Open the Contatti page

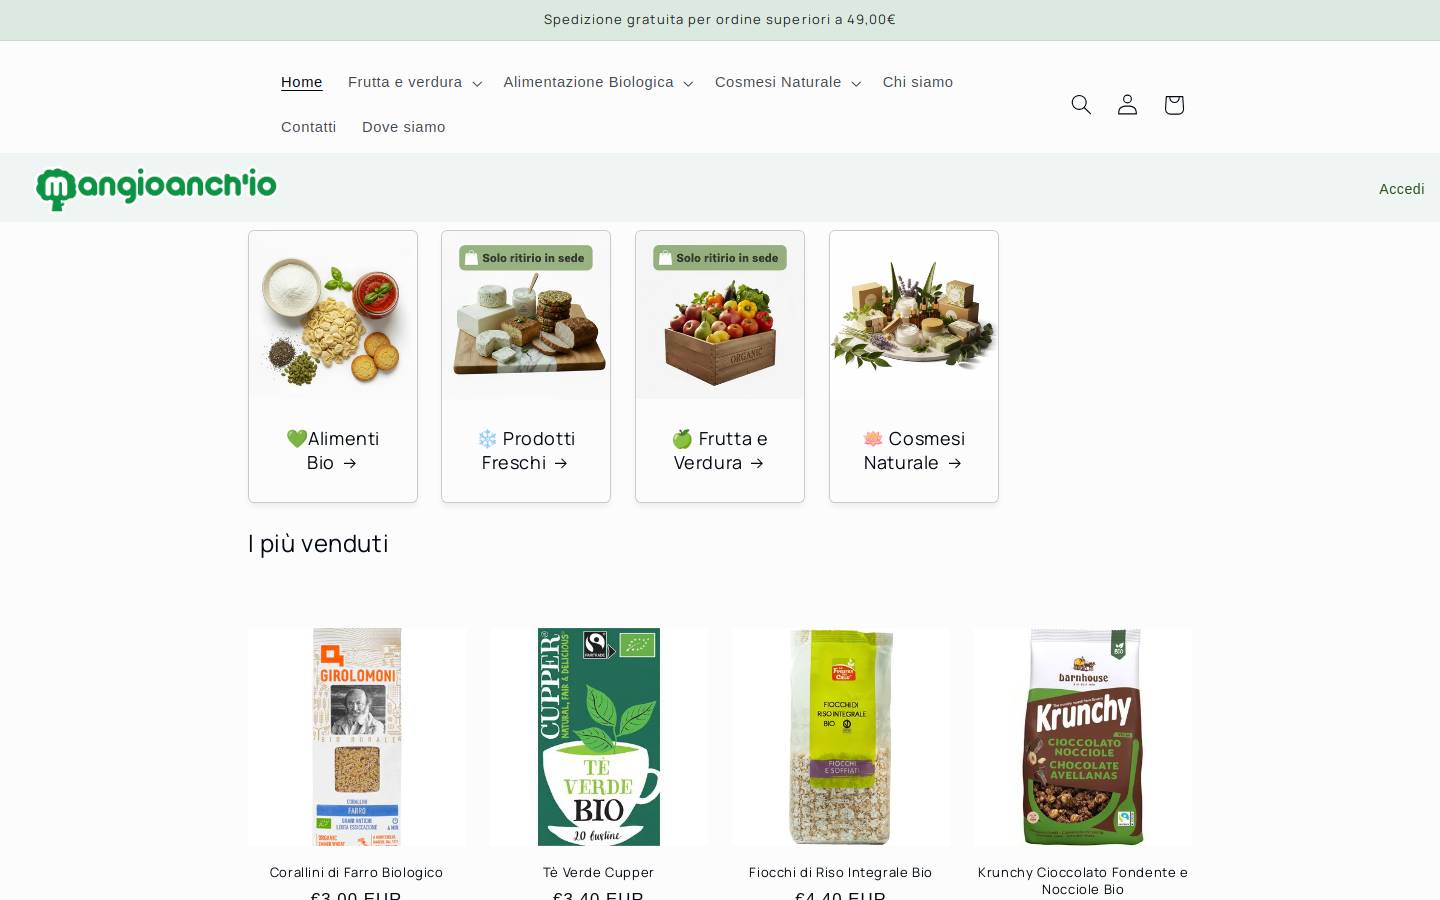[309, 127]
